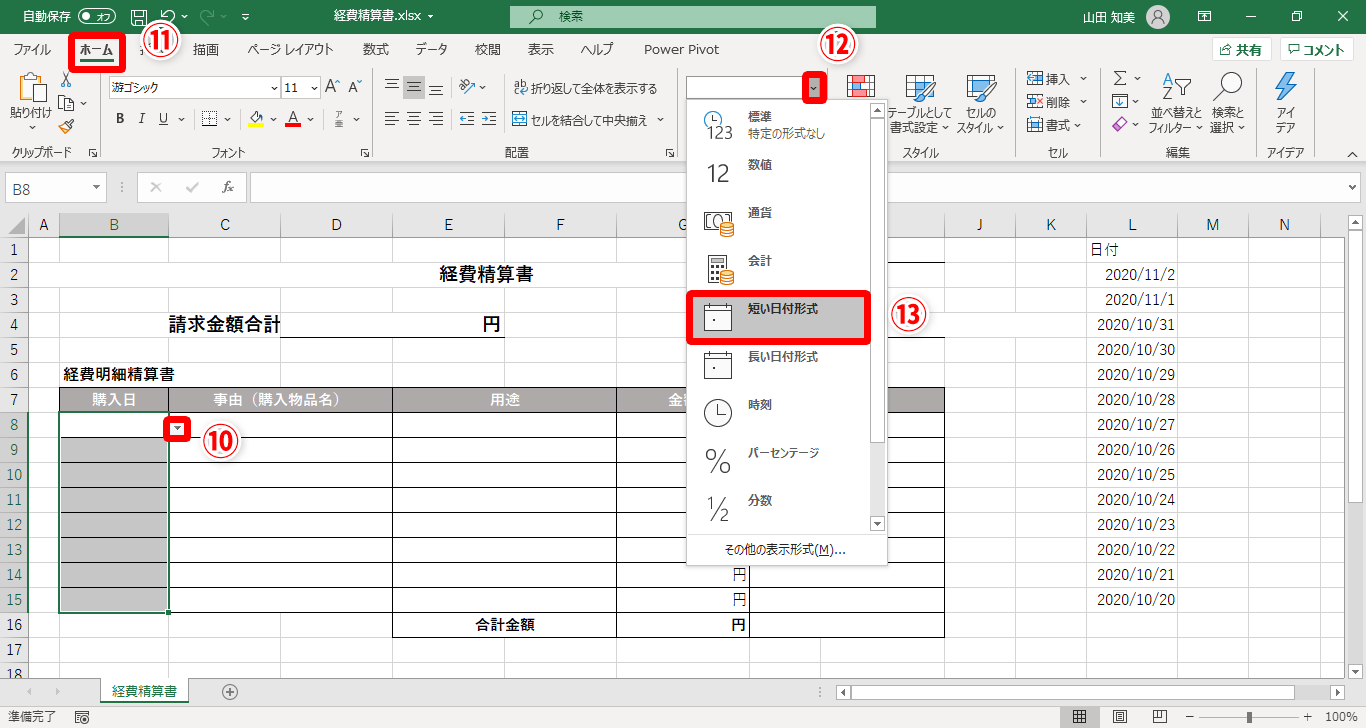Viewport: 1366px width, 728px height.
Task: Open the dropdown arrow beside cell B8
Action: coord(178,428)
